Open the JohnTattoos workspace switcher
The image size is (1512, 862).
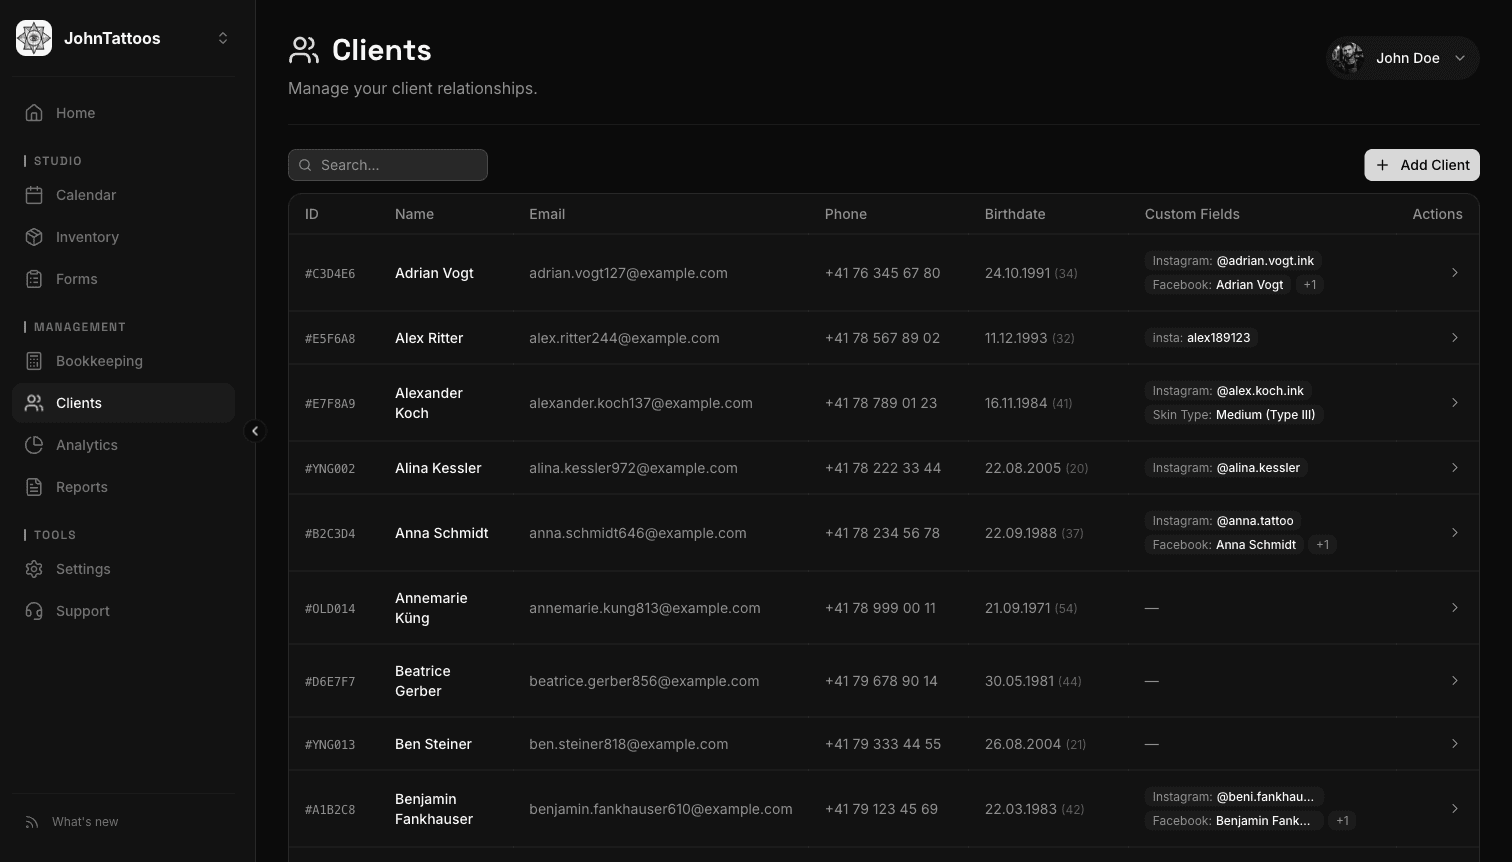tap(223, 38)
